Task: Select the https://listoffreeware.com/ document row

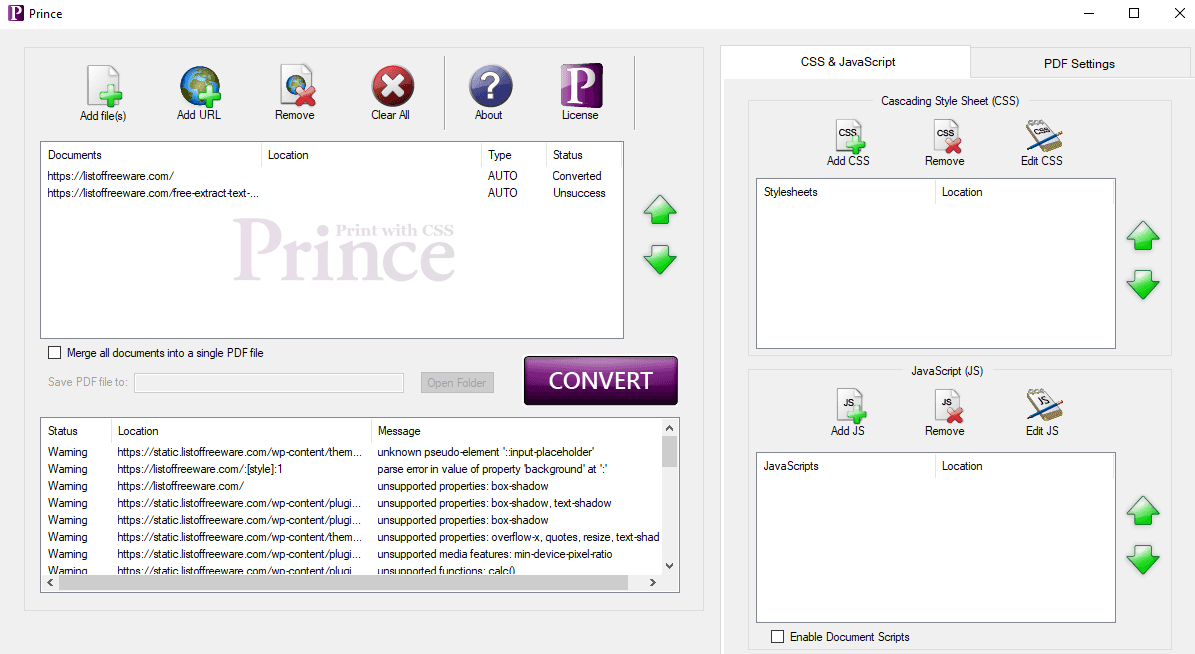Action: (x=332, y=176)
